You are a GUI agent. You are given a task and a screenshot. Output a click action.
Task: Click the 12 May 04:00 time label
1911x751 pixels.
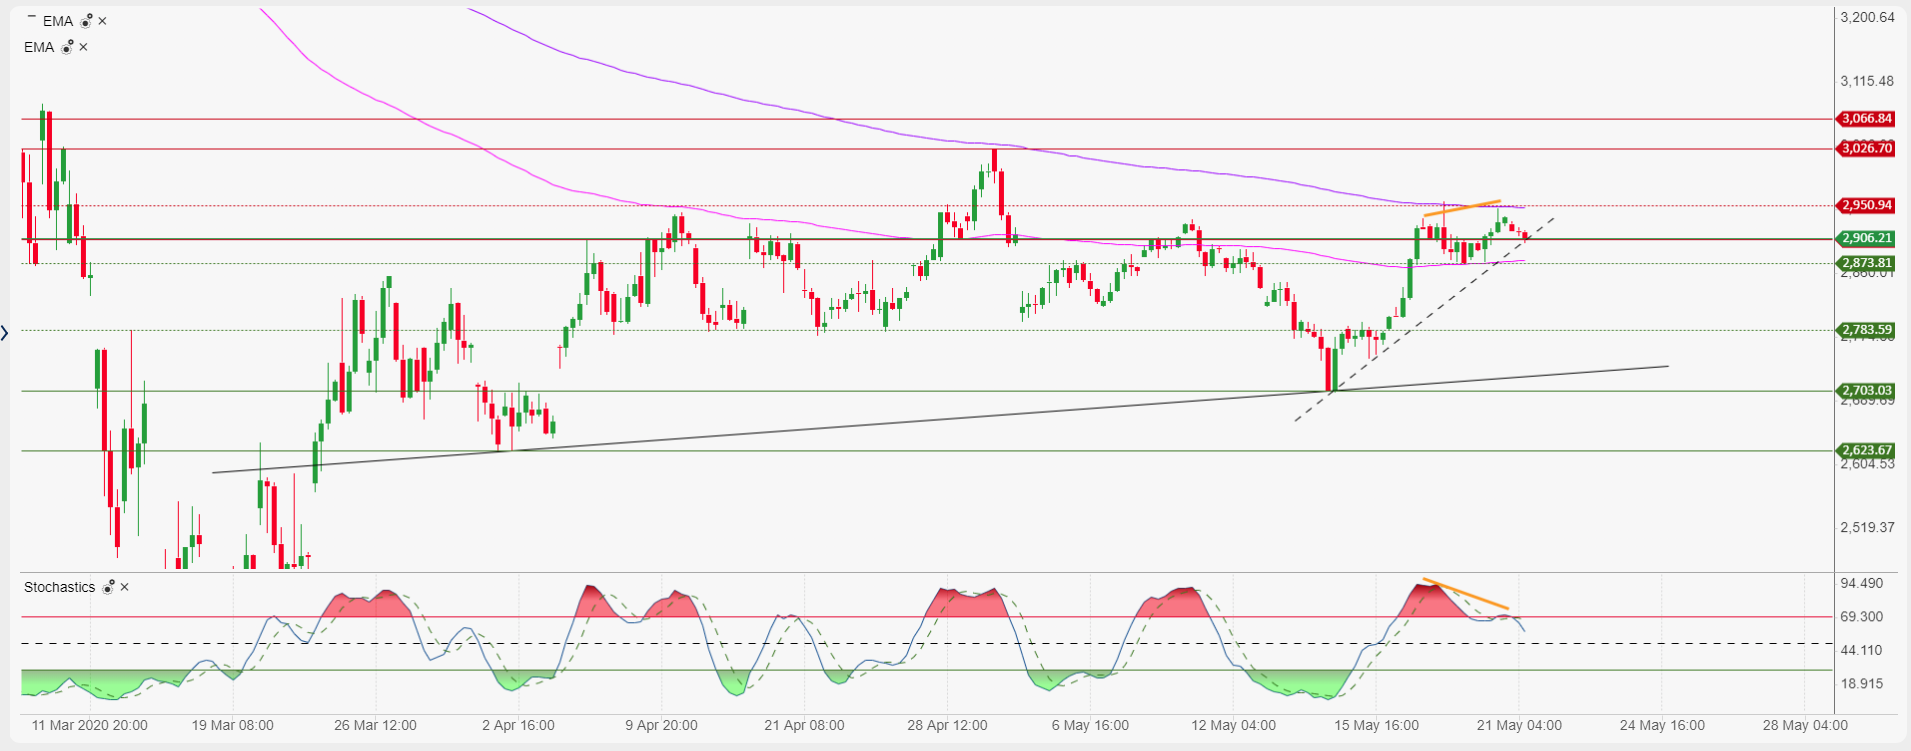(1233, 725)
